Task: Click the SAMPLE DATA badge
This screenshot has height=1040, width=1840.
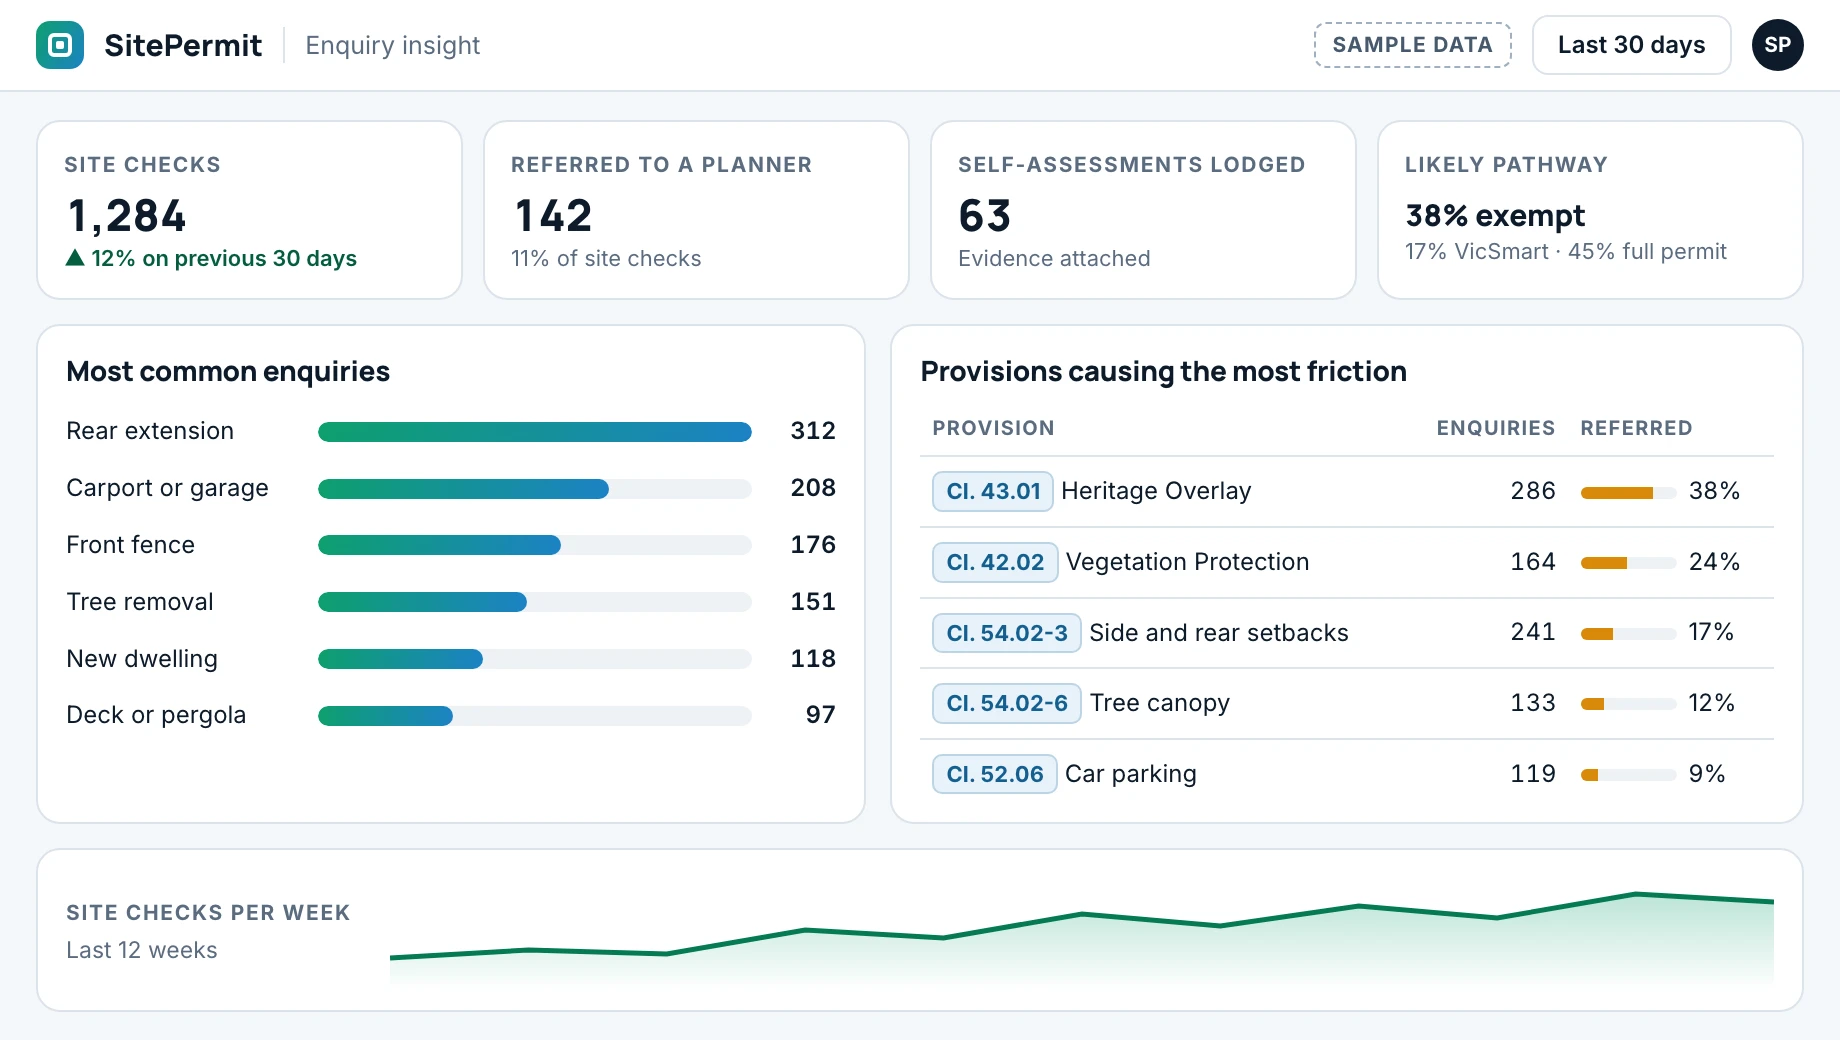Action: click(x=1412, y=45)
